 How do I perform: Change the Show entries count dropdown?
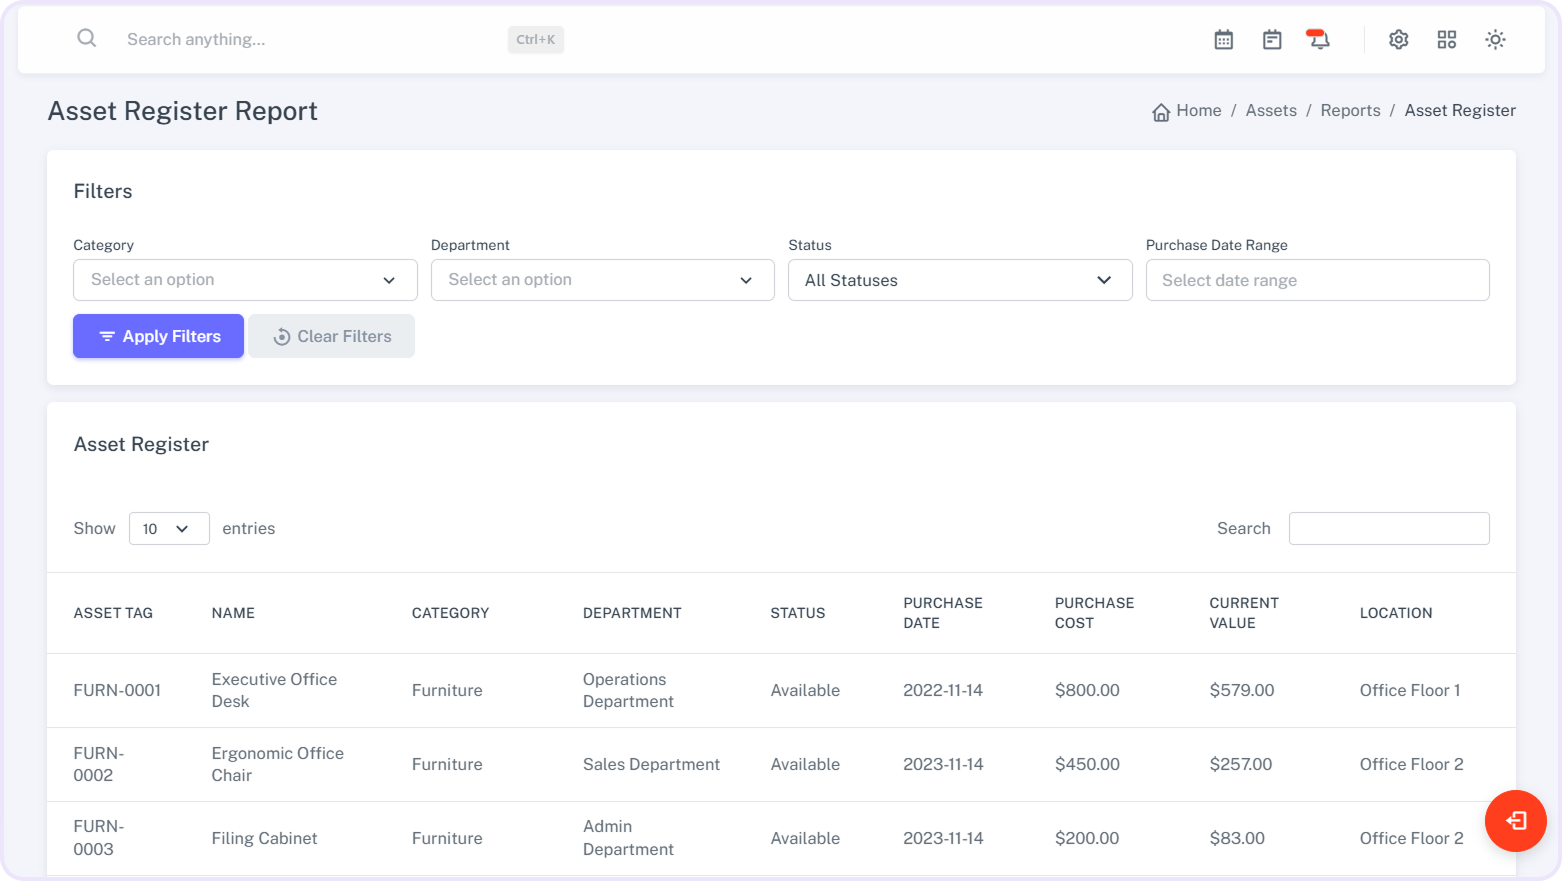[x=168, y=529]
